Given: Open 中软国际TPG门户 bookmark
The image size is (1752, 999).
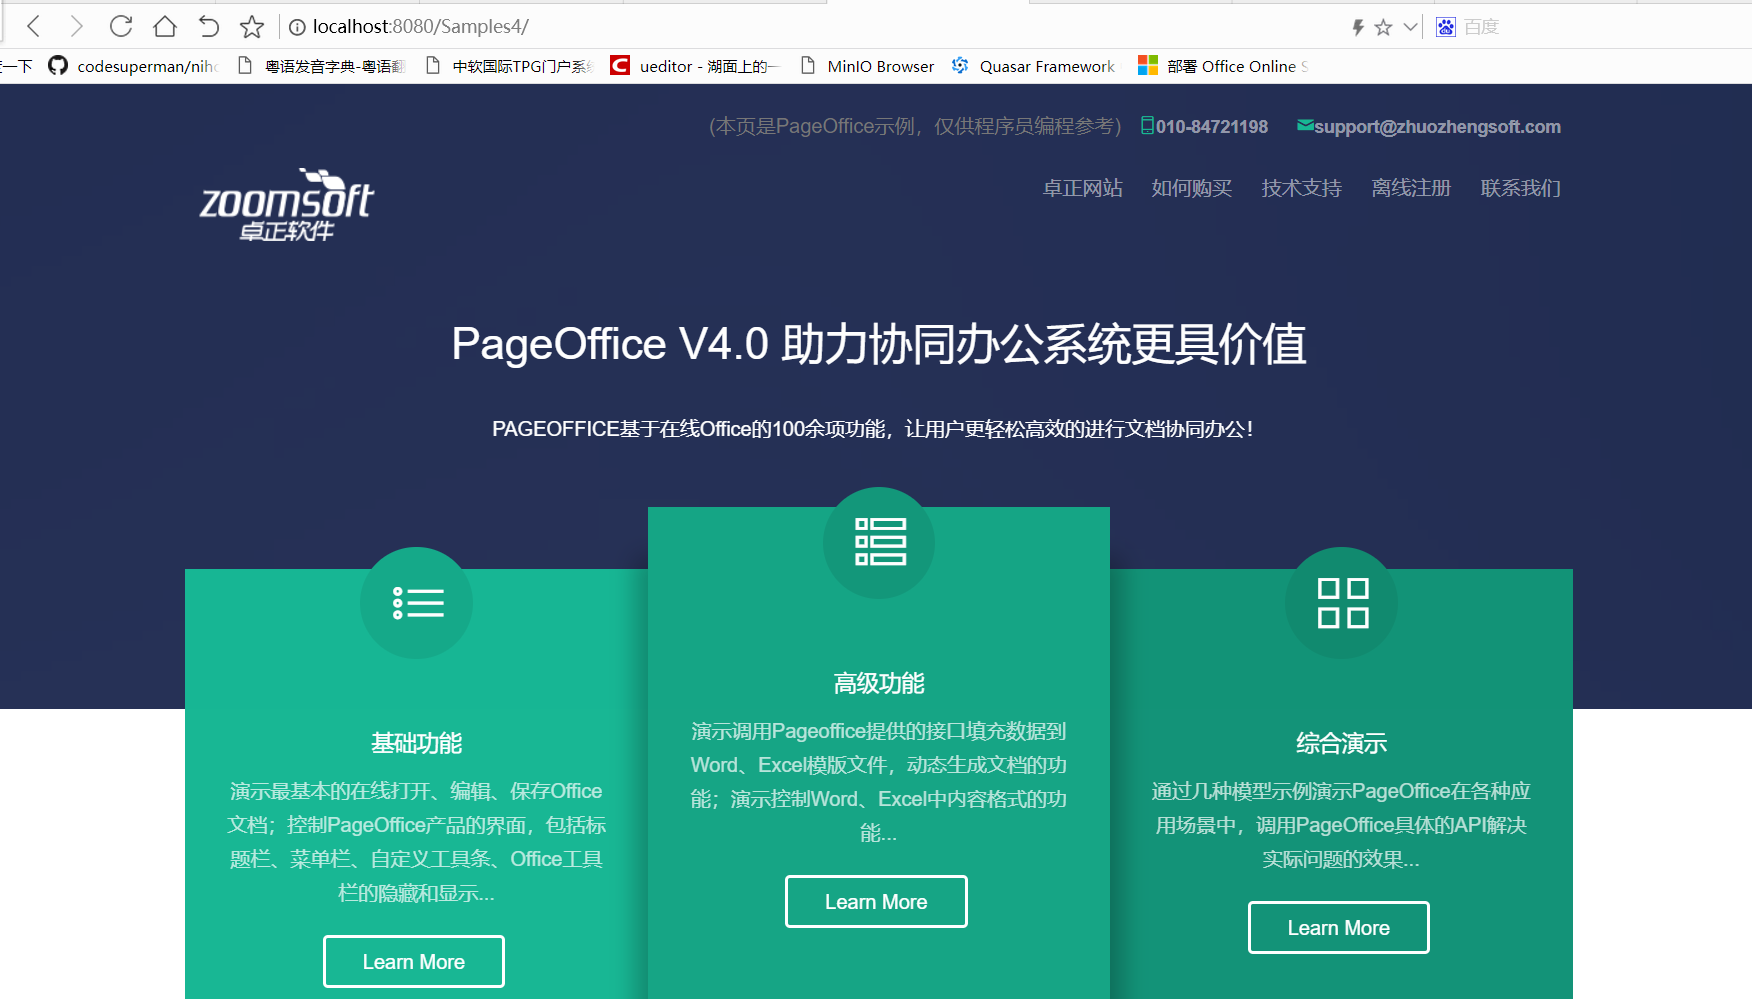Looking at the screenshot, I should pyautogui.click(x=509, y=66).
